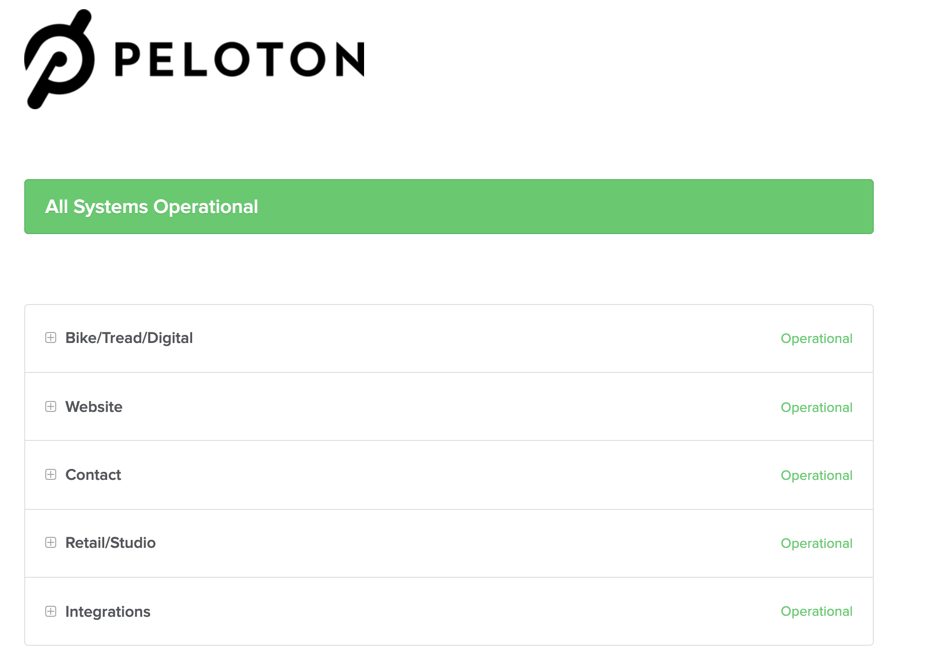This screenshot has width=929, height=659.
Task: Expand the Integrations plus icon
Action: [51, 612]
